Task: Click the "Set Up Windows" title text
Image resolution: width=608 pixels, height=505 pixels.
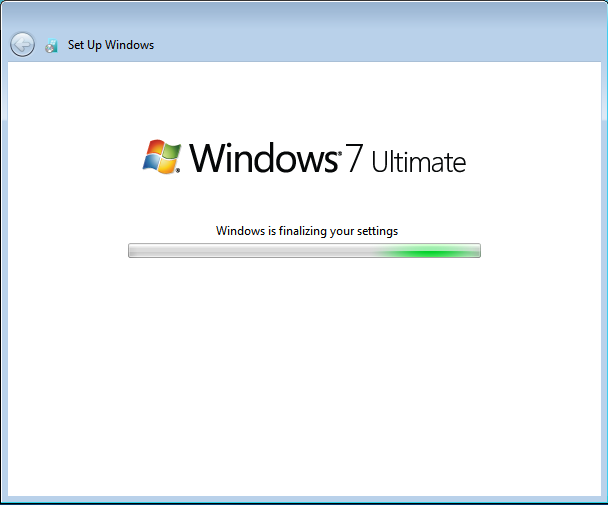Action: click(x=111, y=45)
